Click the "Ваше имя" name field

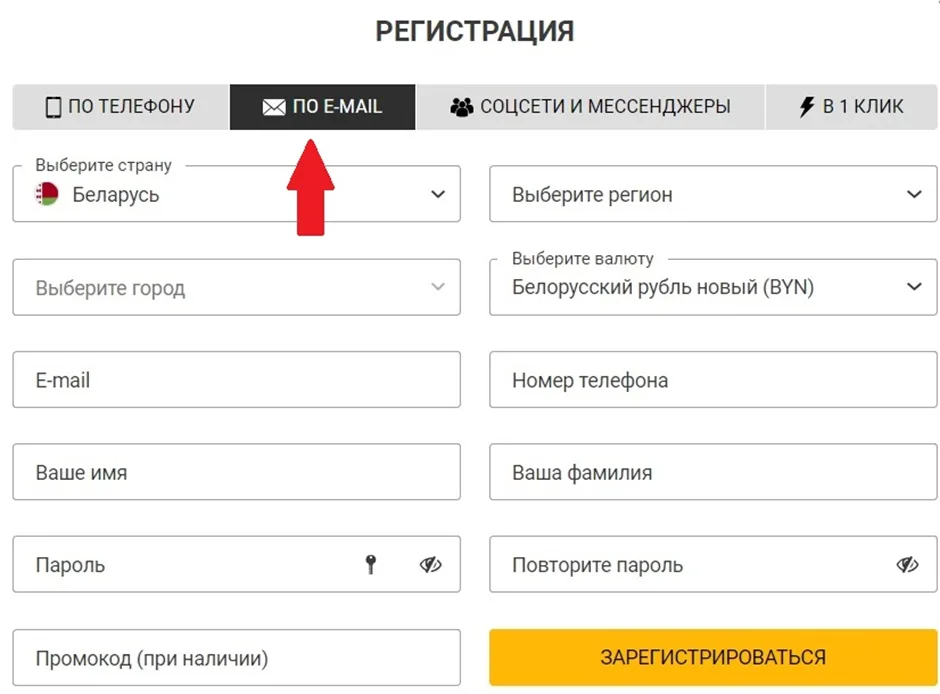coord(235,471)
